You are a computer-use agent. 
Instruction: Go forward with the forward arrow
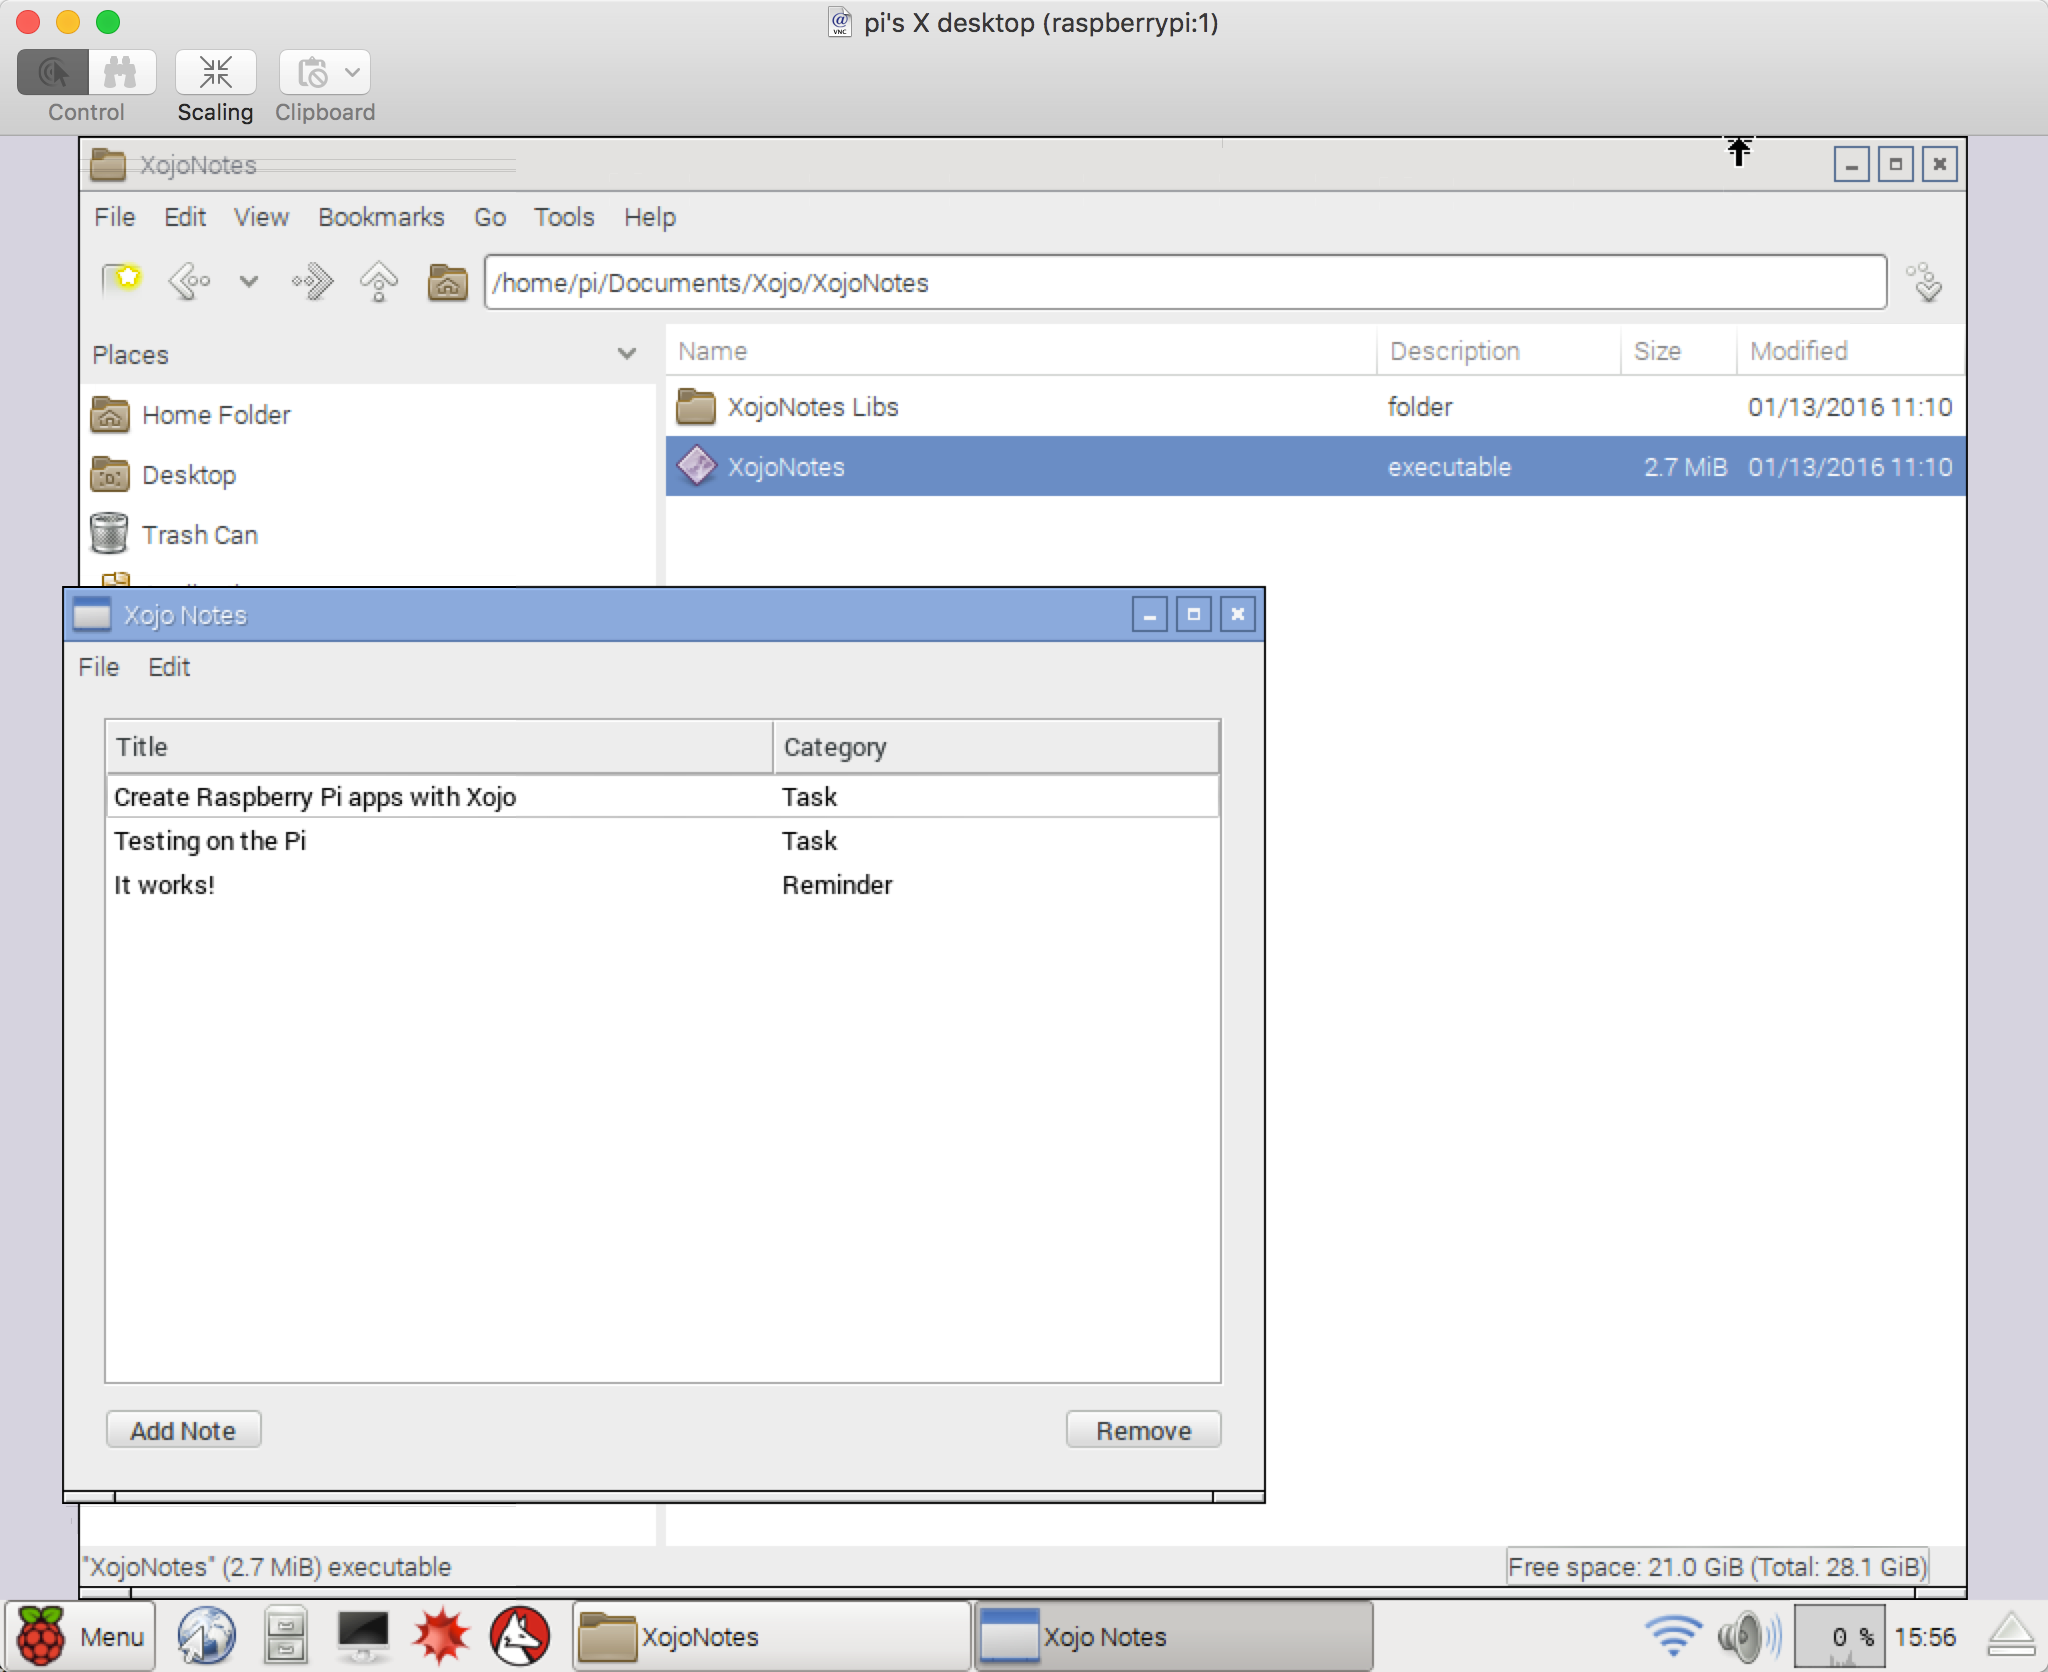313,282
